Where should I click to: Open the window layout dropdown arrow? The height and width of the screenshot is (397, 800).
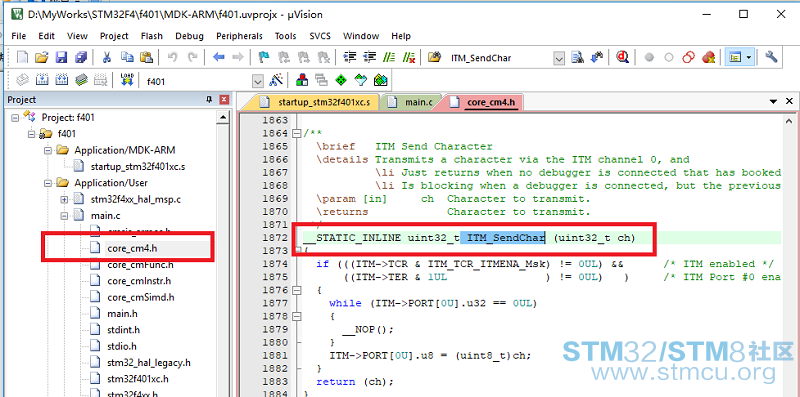coord(748,57)
